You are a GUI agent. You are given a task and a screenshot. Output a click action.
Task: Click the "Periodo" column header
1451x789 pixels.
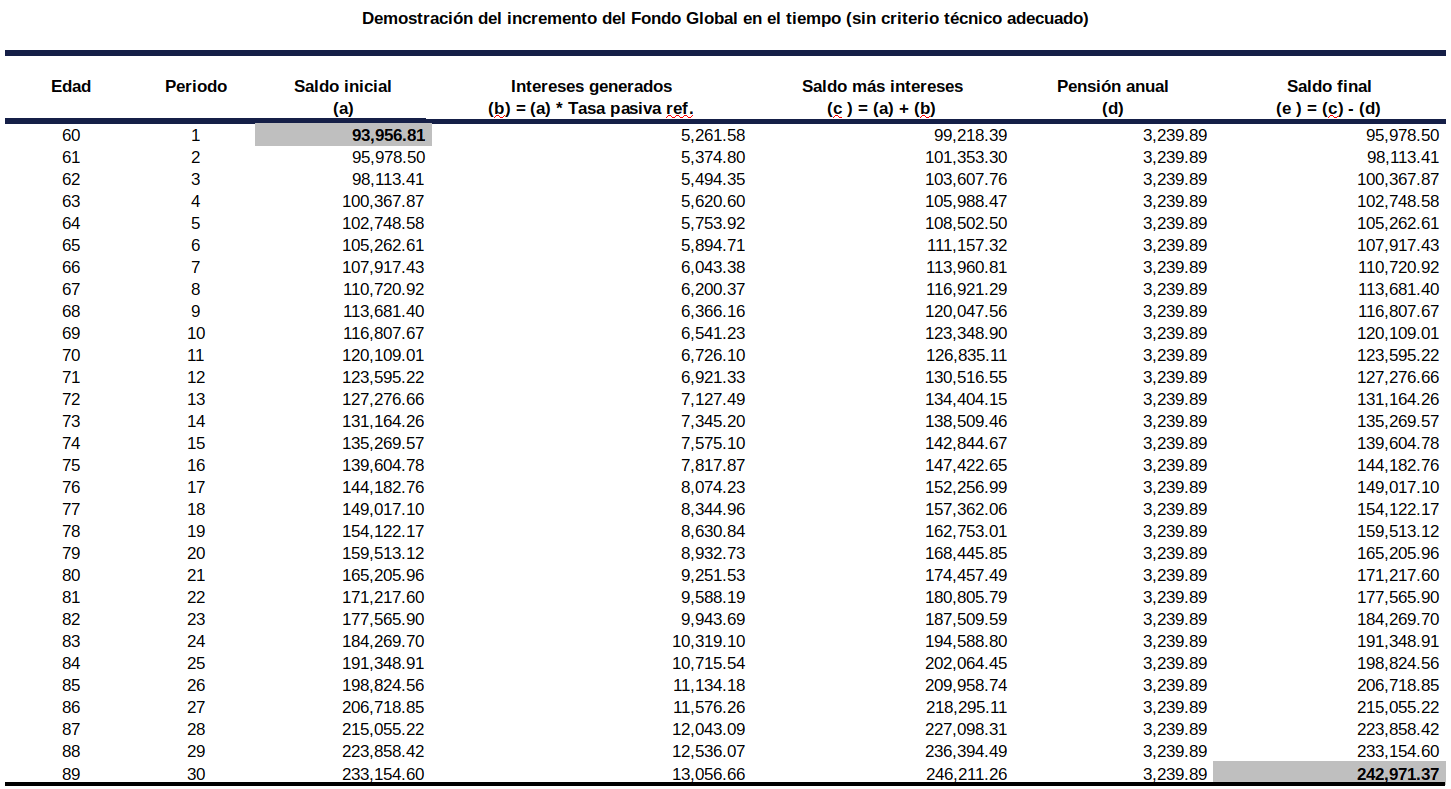coord(196,87)
